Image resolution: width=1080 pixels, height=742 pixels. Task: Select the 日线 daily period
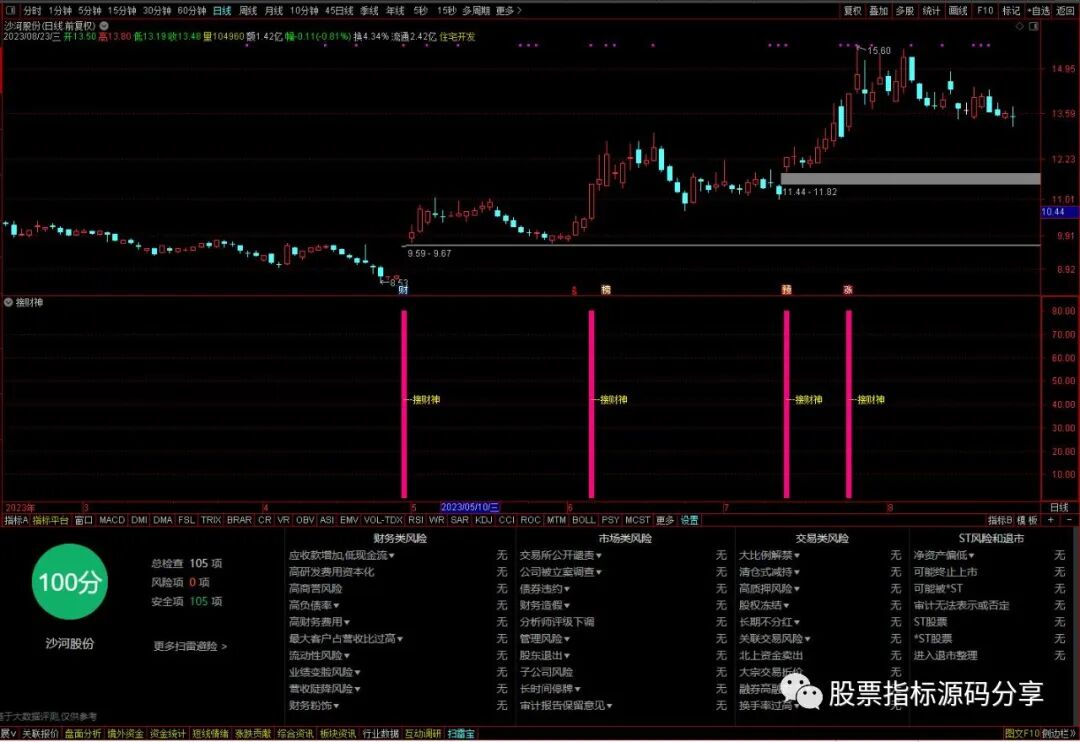222,10
